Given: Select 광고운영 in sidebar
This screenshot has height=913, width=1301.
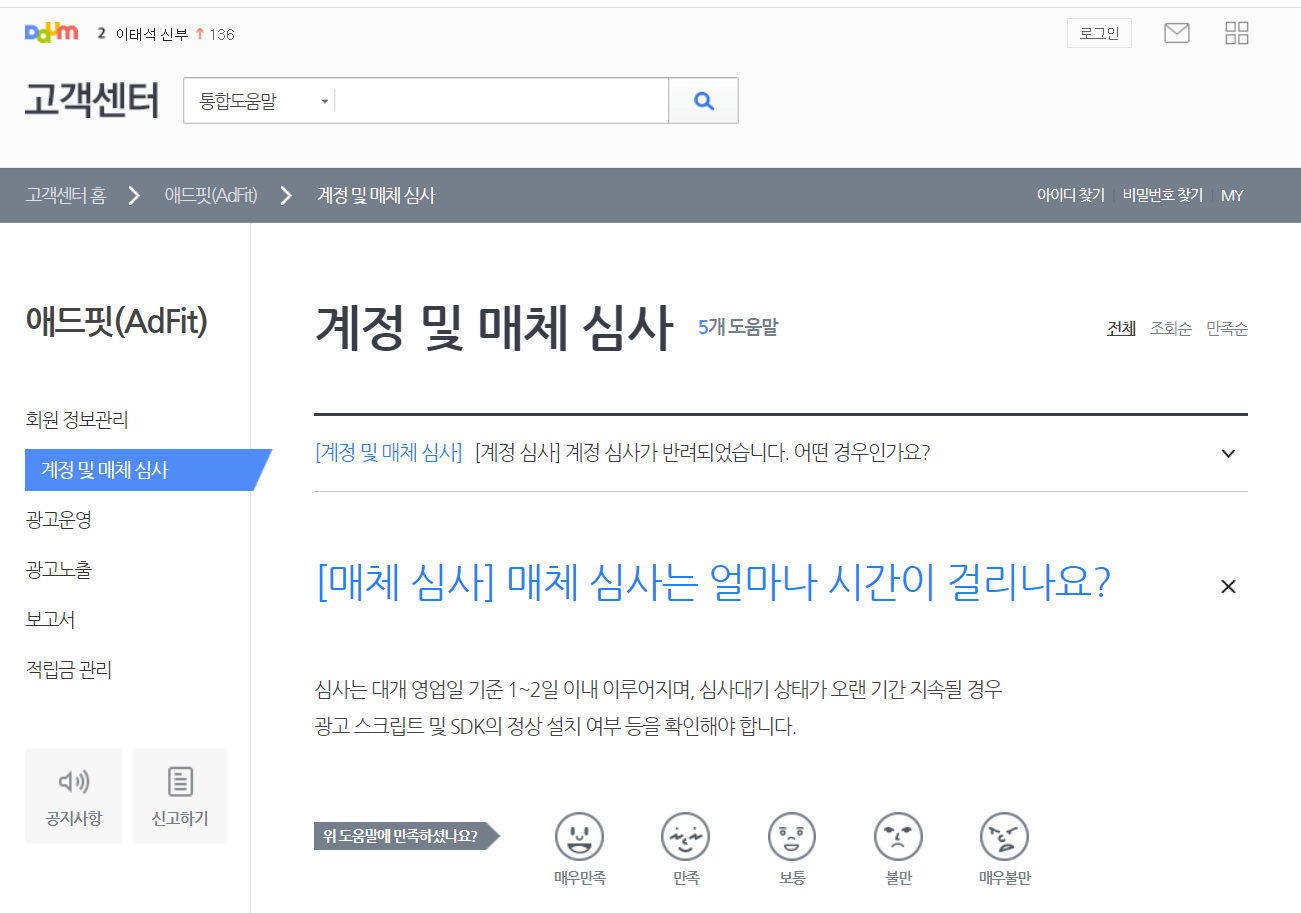Looking at the screenshot, I should point(59,520).
